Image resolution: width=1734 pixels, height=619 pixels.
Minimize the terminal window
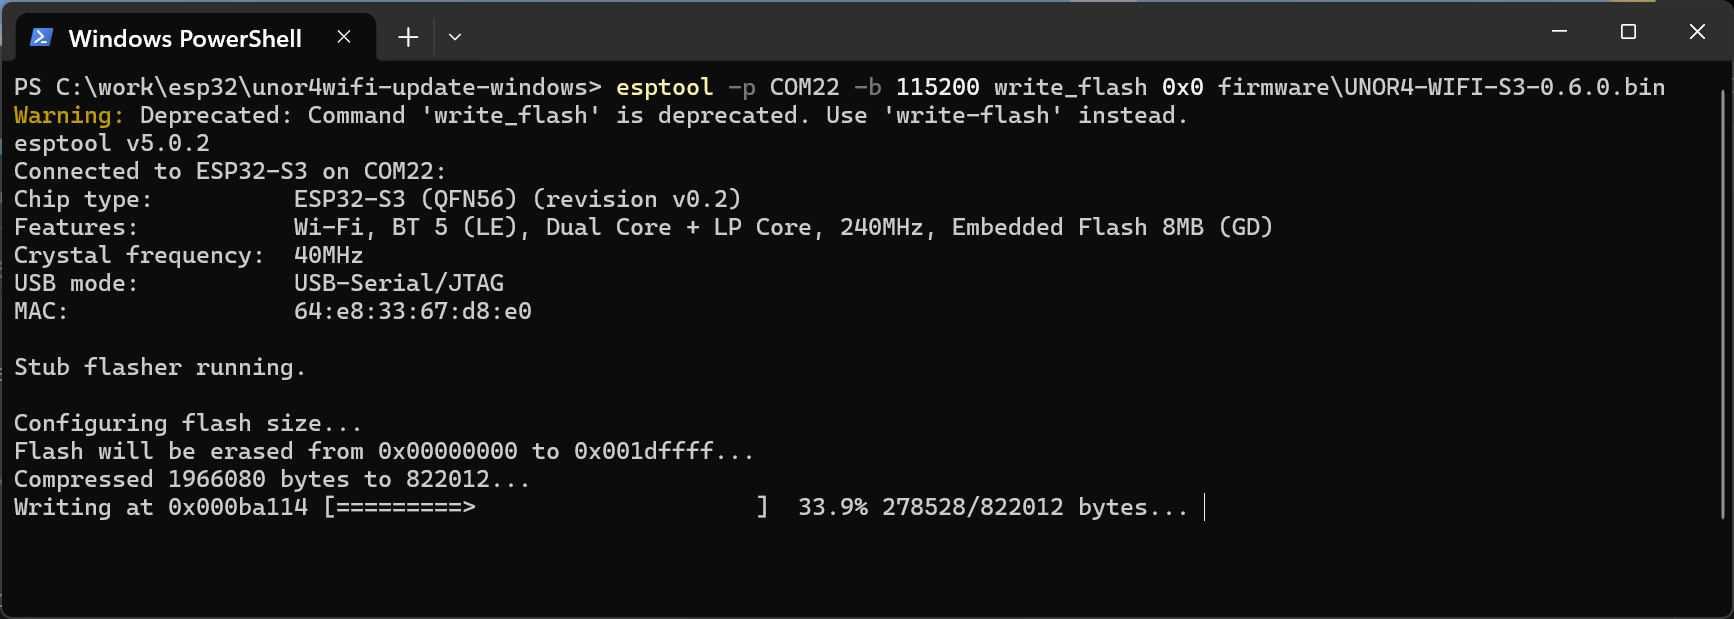click(1559, 32)
